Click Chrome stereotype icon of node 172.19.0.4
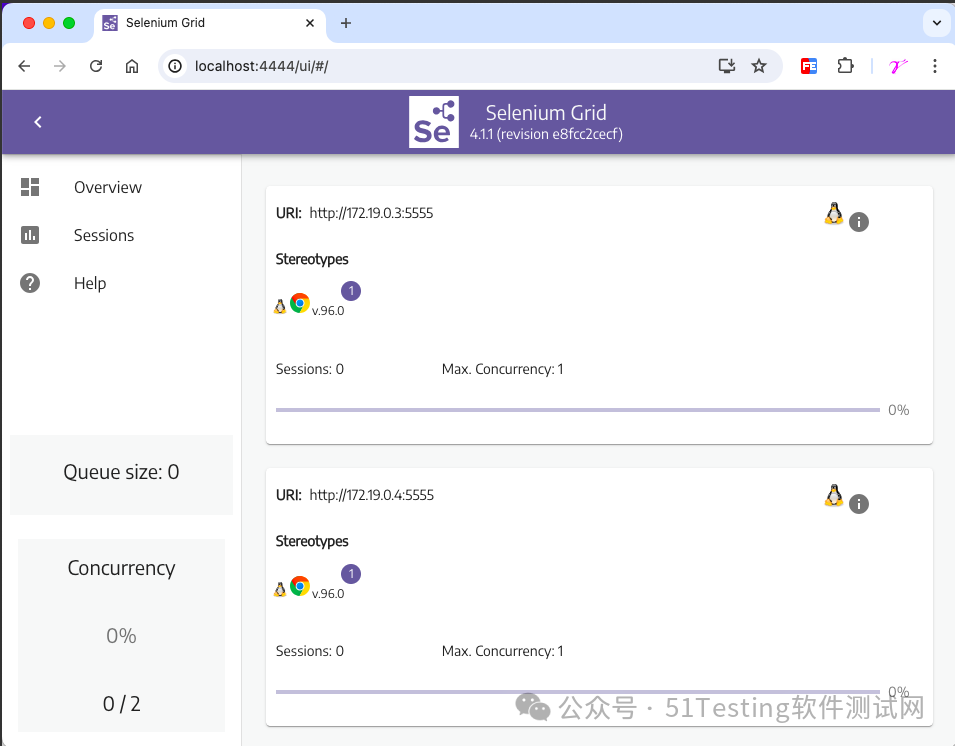 (300, 585)
